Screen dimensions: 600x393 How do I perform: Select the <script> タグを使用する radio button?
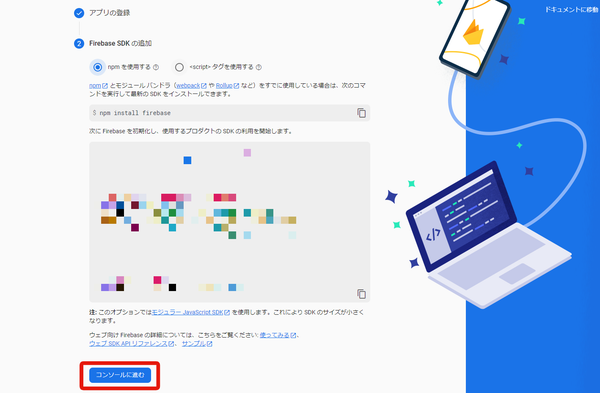click(x=179, y=67)
